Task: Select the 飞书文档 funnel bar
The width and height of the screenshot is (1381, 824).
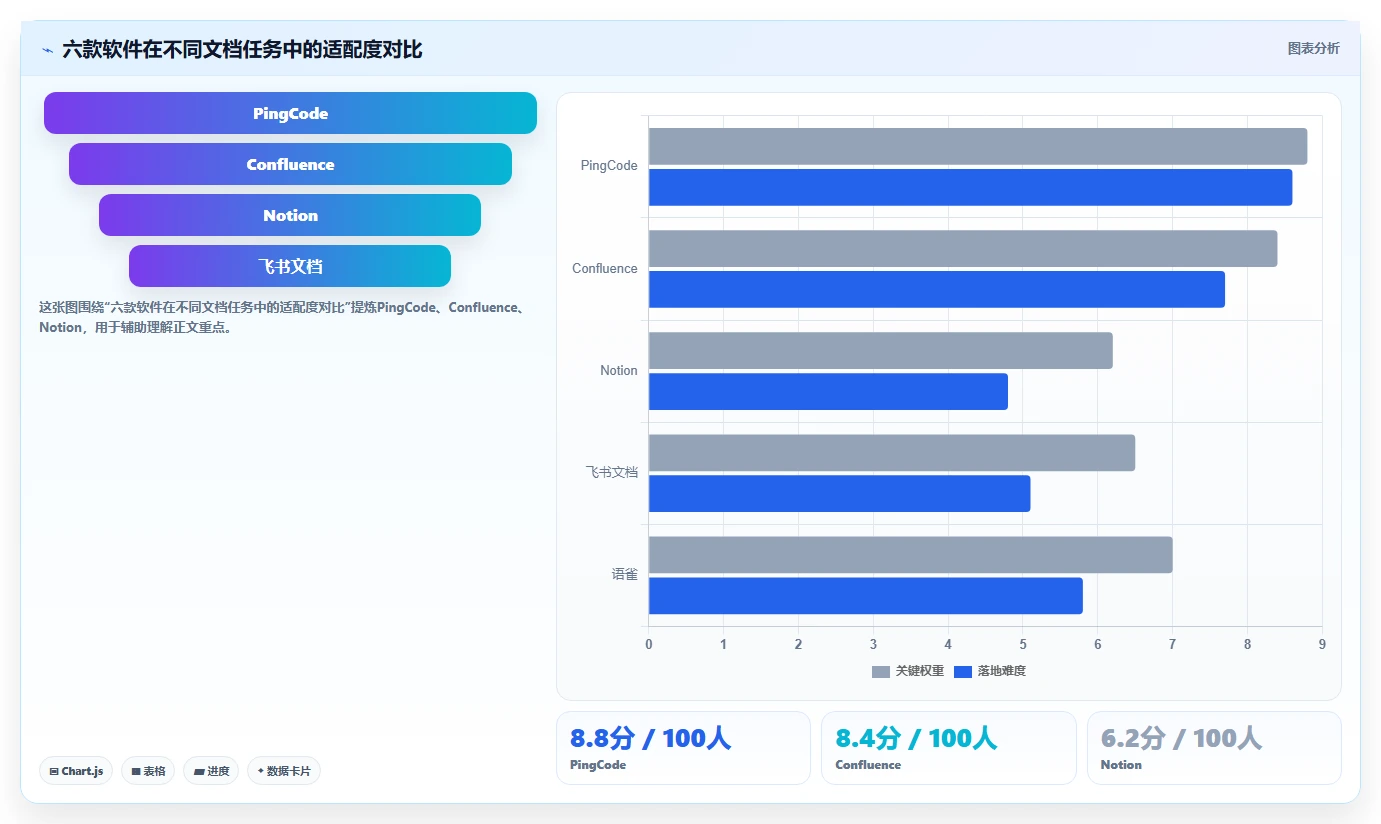Action: click(290, 266)
